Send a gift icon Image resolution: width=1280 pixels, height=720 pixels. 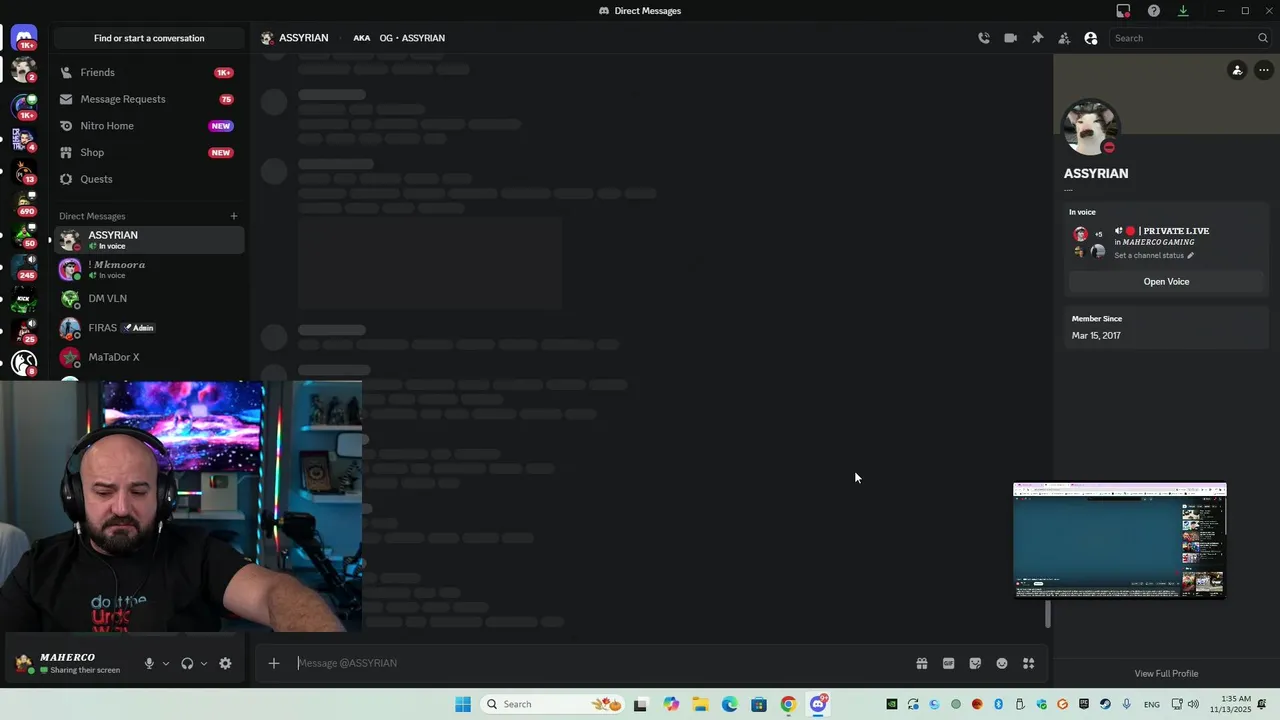922,663
